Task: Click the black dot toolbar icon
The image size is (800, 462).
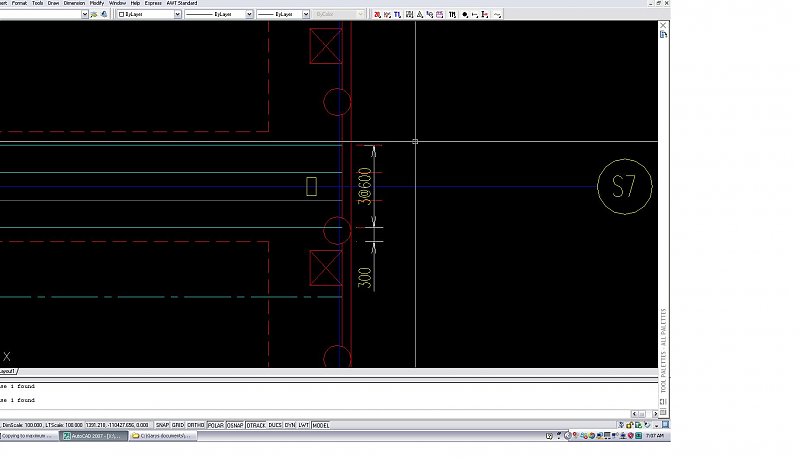Action: pyautogui.click(x=465, y=15)
